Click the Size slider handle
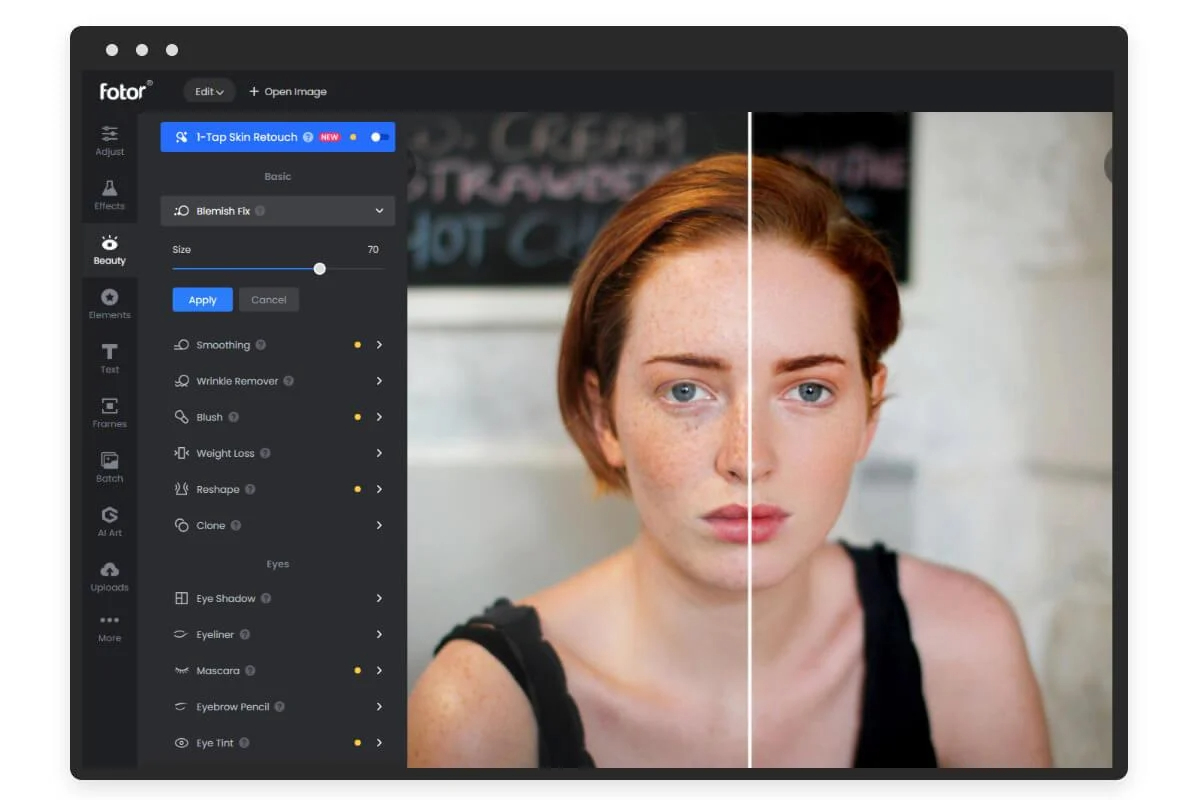The height and width of the screenshot is (800, 1200). pyautogui.click(x=319, y=269)
